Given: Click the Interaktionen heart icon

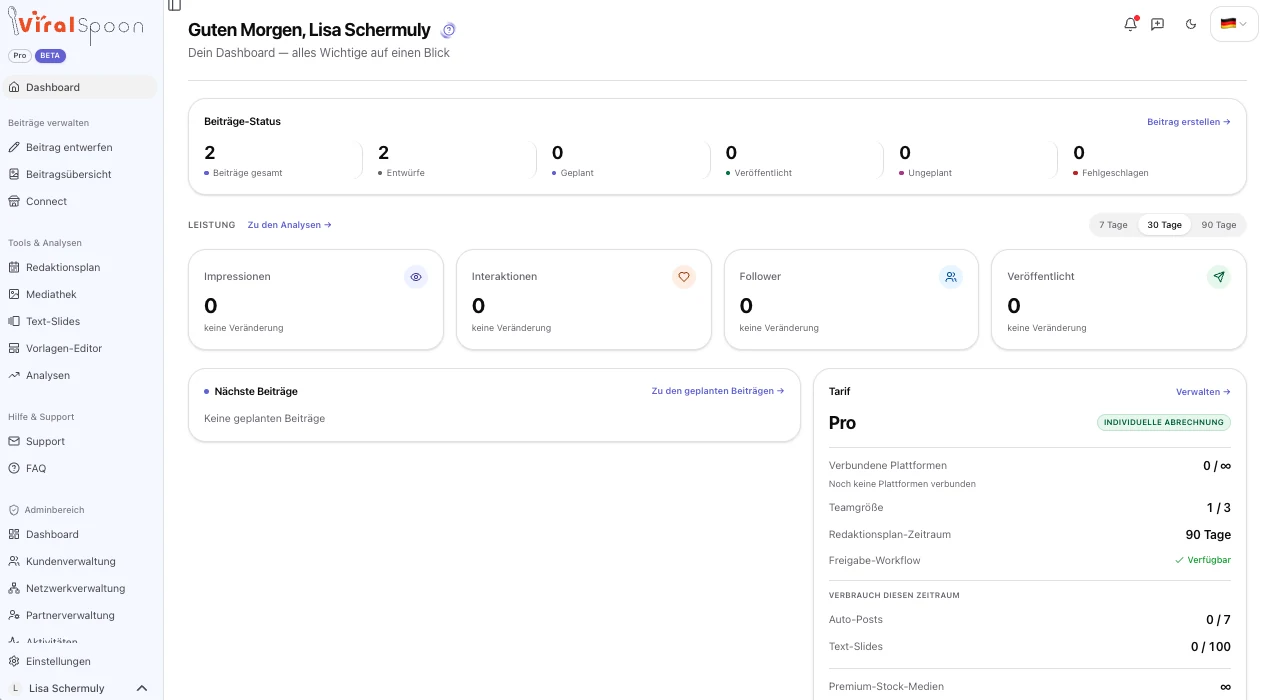Looking at the screenshot, I should point(684,277).
